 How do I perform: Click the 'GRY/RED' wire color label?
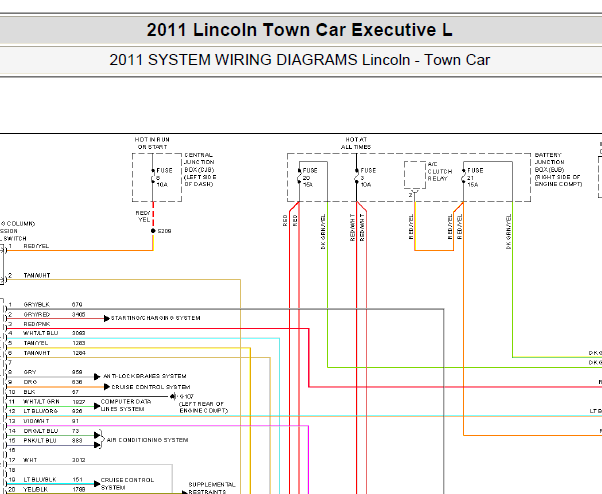coord(36,314)
